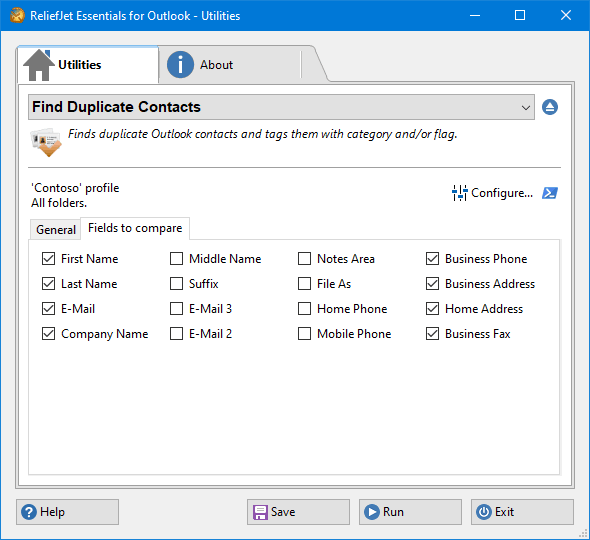This screenshot has height=540, width=590.
Task: Uncheck the Business Phone checkbox
Action: 432,259
